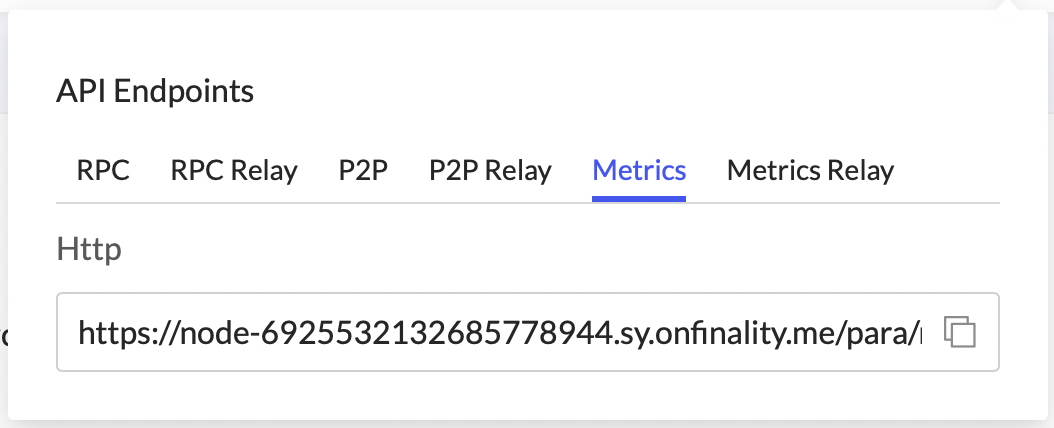Show the P2P Relay endpoints tab
Viewport: 1054px width, 428px height.
click(x=490, y=170)
